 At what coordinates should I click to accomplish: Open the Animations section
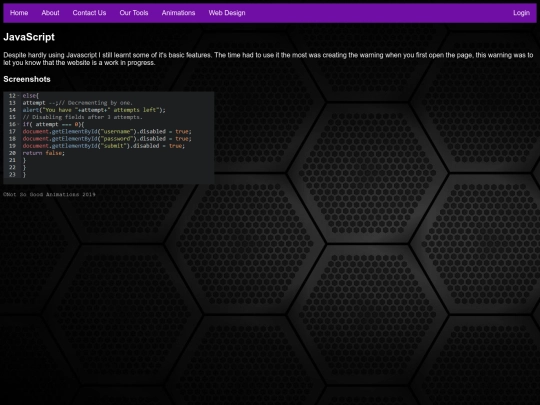tap(178, 13)
